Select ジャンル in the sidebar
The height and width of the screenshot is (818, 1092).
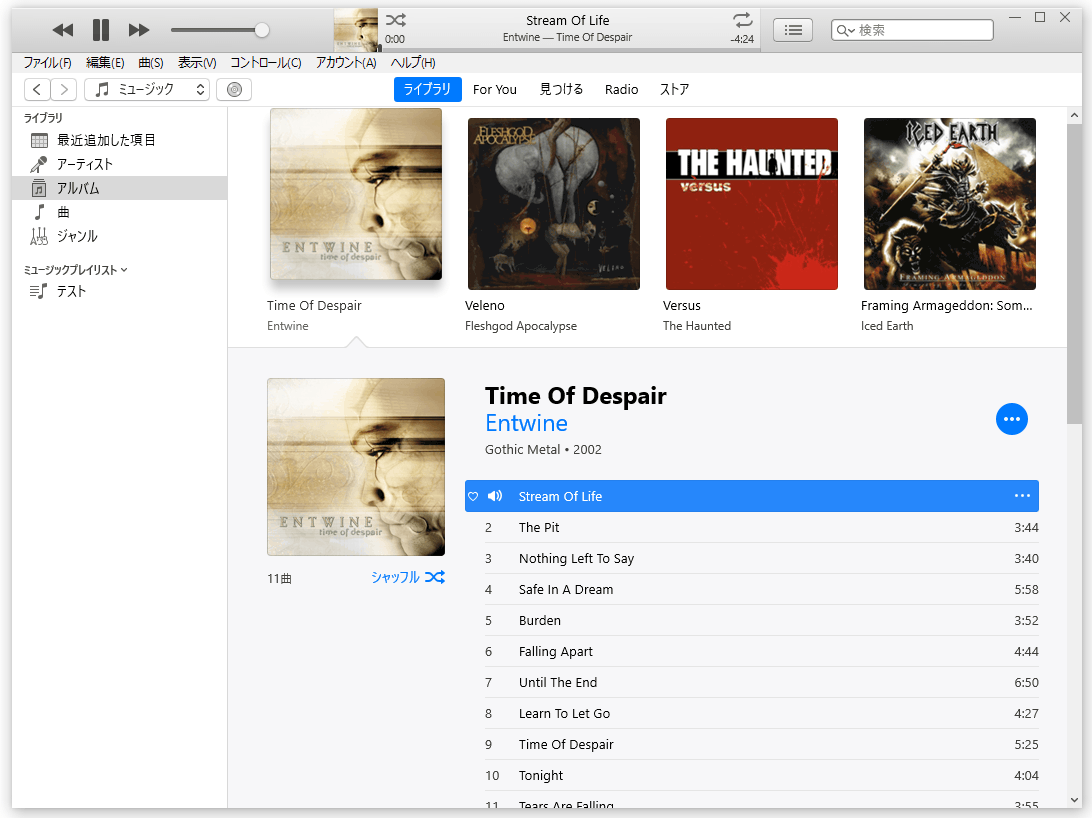click(x=119, y=236)
